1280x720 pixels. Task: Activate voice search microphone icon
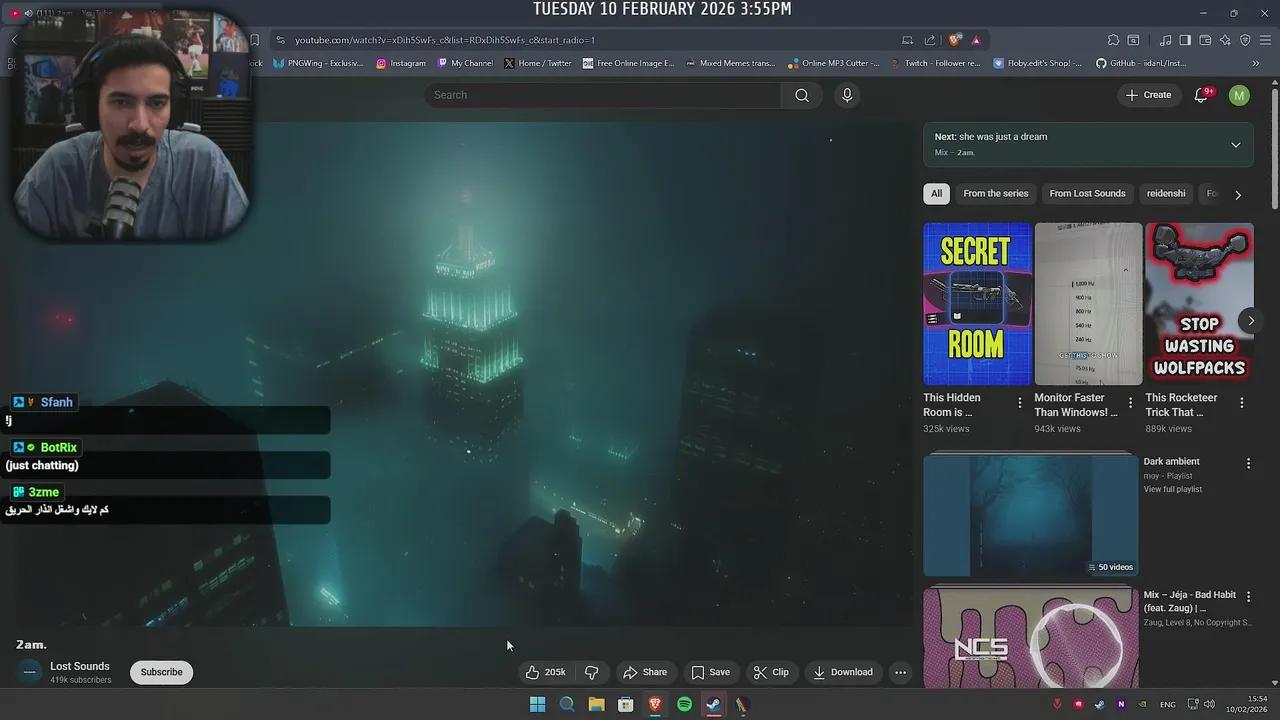(847, 95)
